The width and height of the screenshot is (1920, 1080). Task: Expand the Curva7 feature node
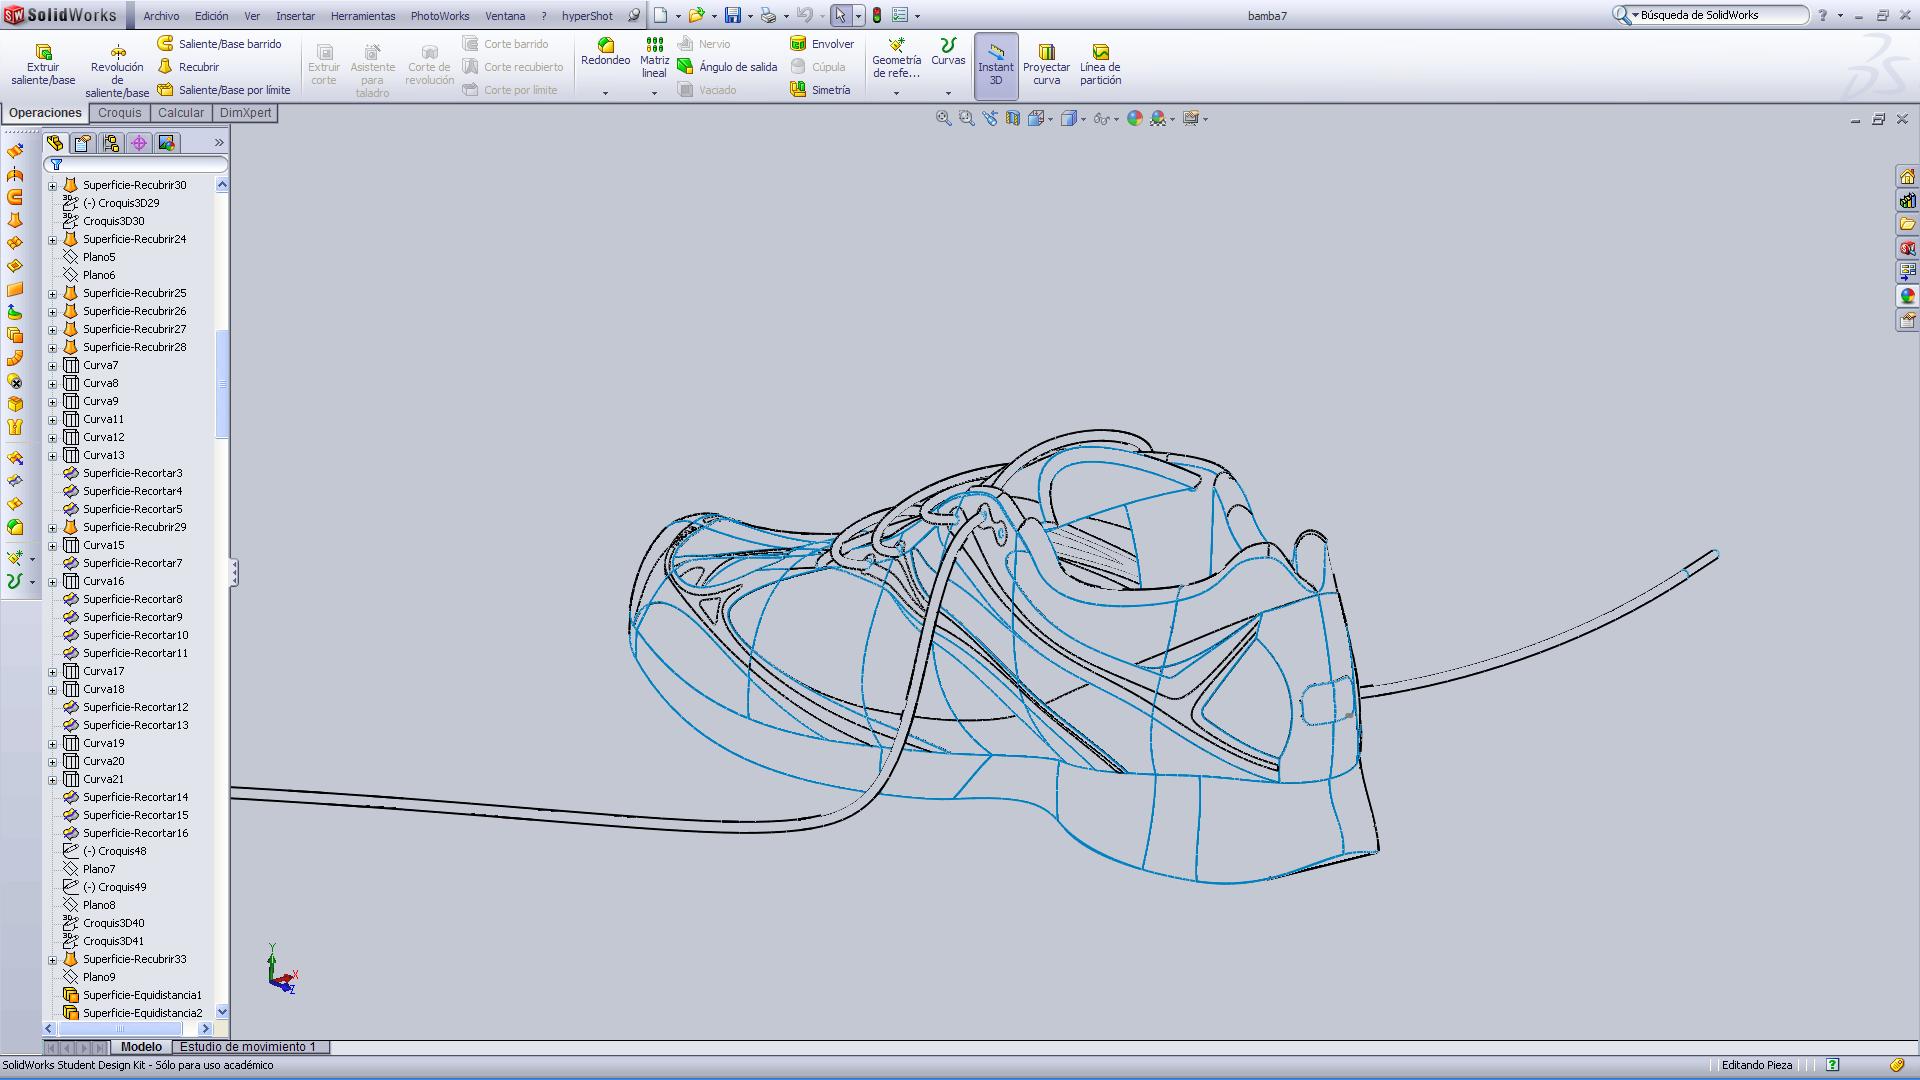click(x=53, y=366)
